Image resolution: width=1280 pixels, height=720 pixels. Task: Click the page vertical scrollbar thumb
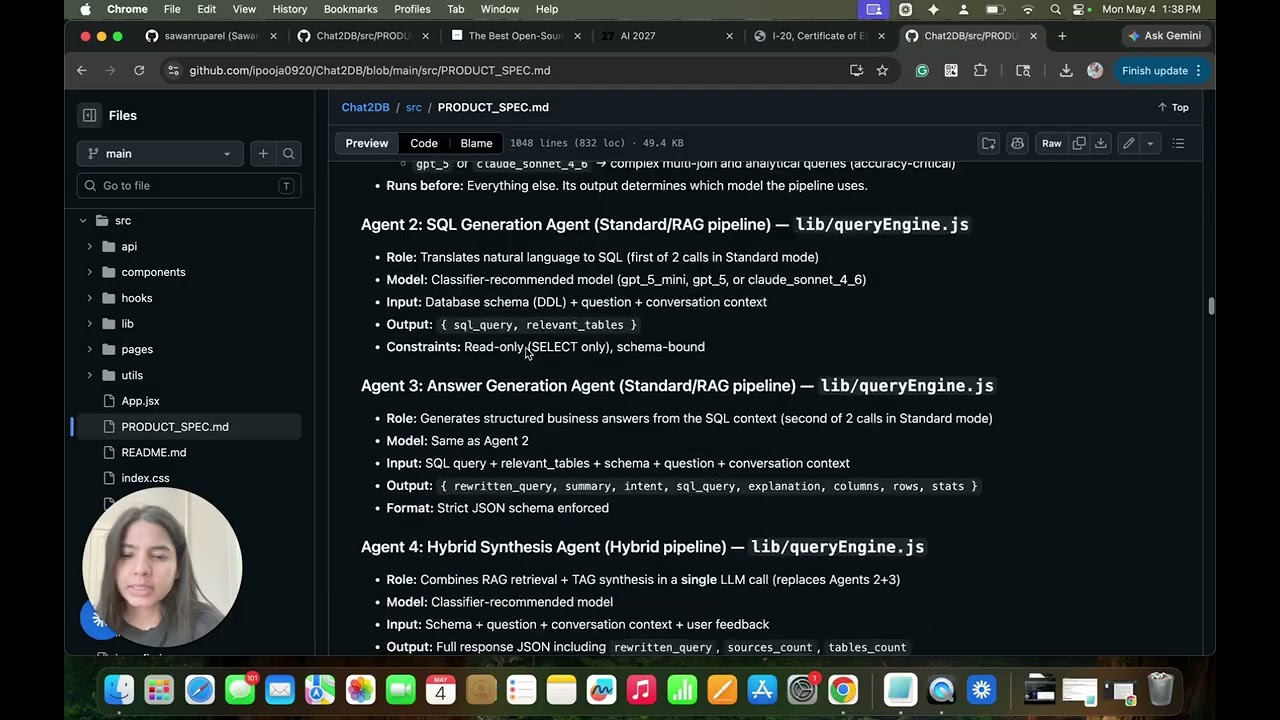tap(1211, 306)
